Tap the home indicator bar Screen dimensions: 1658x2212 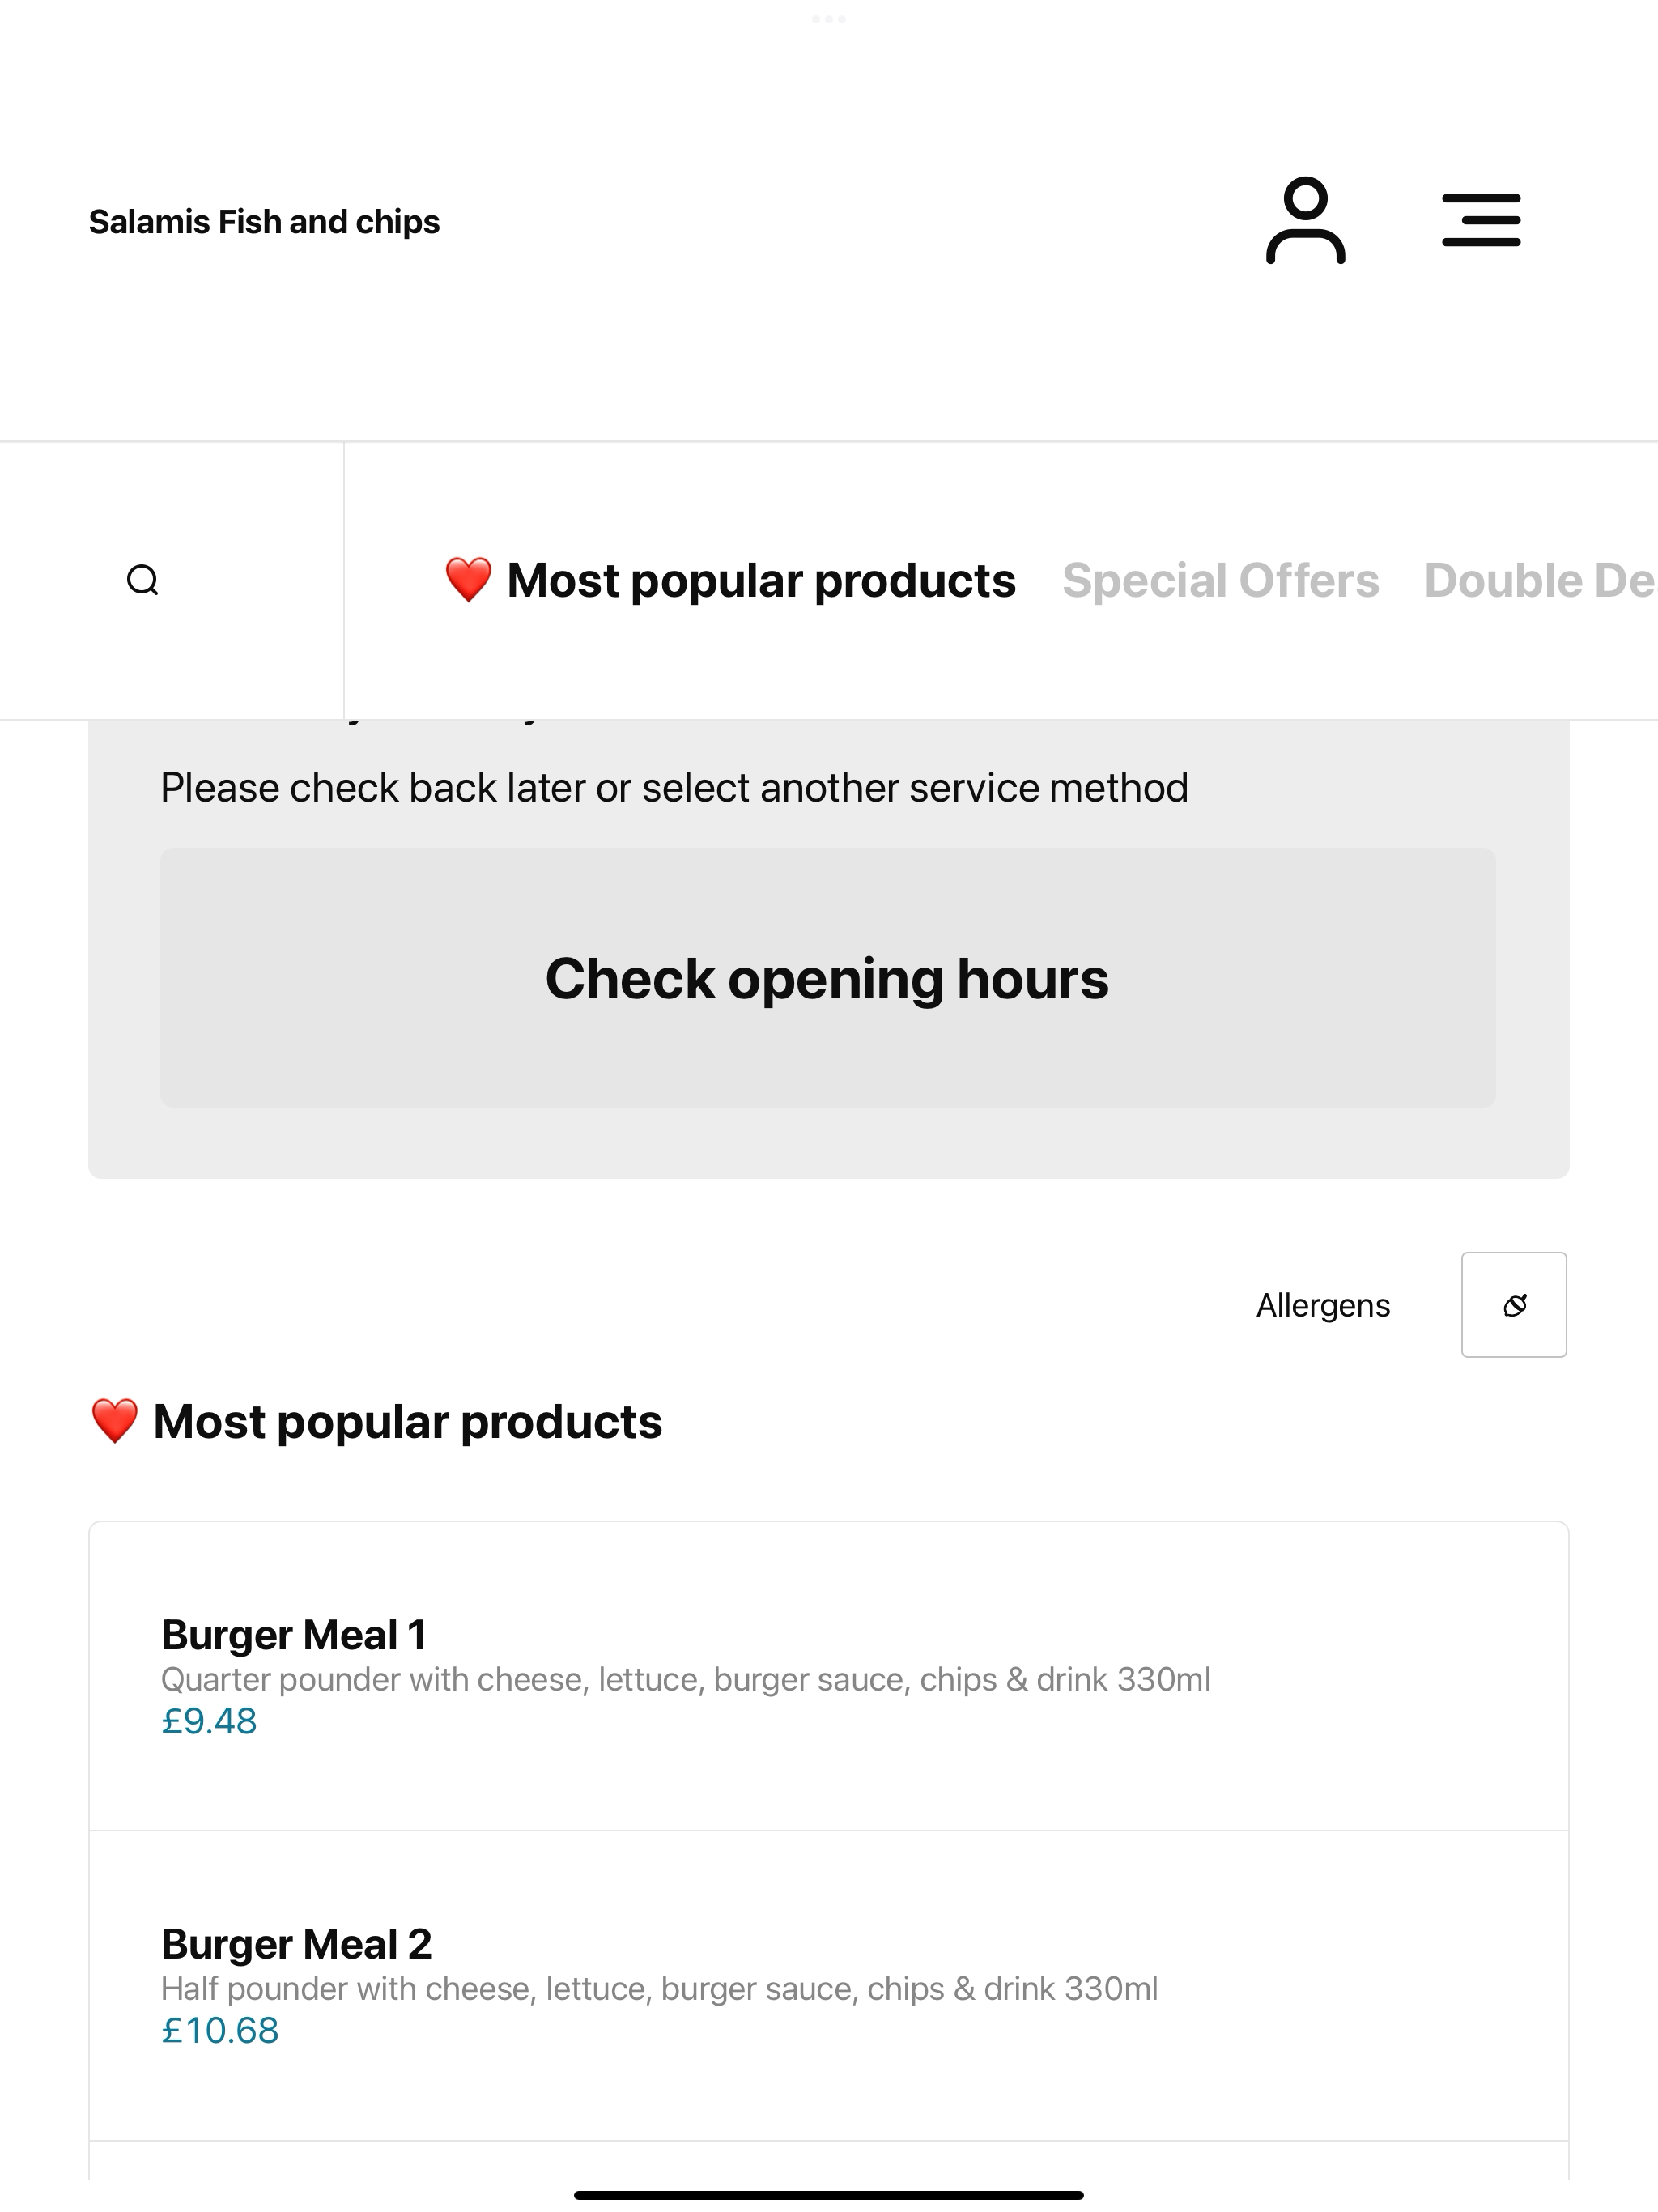[x=829, y=2195]
